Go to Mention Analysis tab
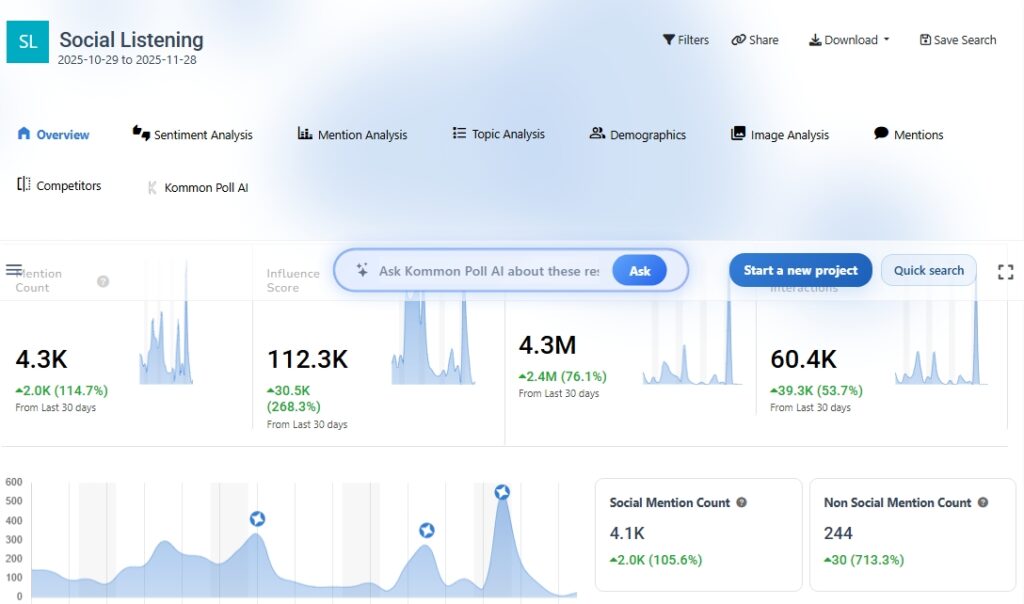1024x604 pixels. point(353,135)
